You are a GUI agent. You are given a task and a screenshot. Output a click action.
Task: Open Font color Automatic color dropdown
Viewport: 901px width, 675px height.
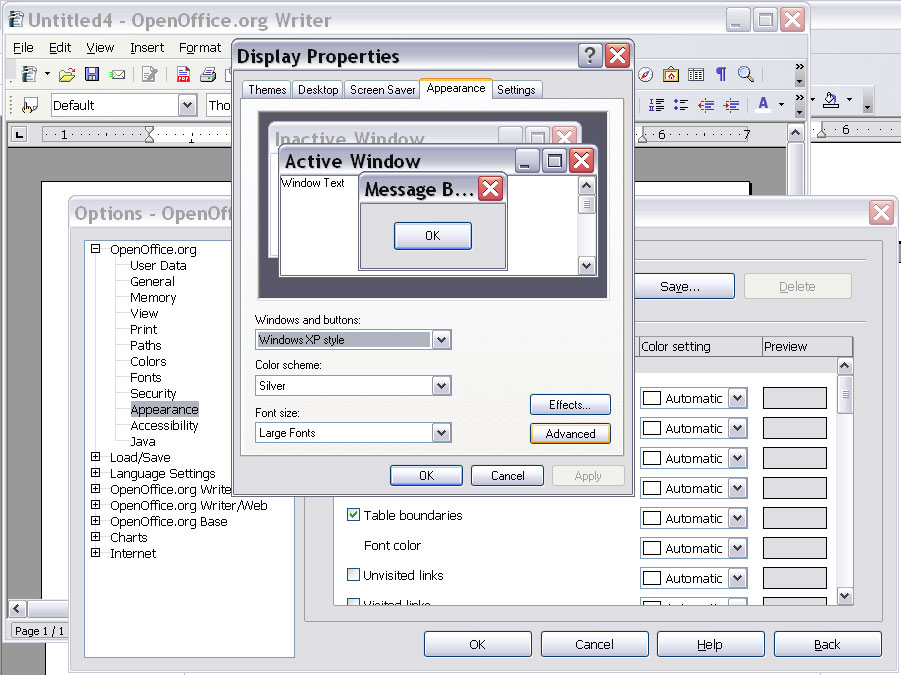coord(737,548)
